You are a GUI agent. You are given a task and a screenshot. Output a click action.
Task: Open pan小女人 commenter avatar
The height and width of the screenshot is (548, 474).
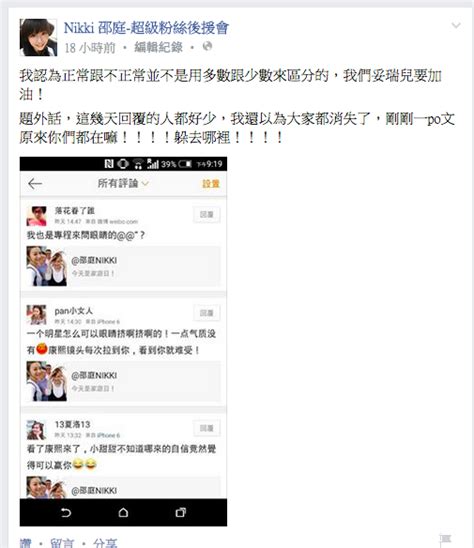tap(37, 315)
